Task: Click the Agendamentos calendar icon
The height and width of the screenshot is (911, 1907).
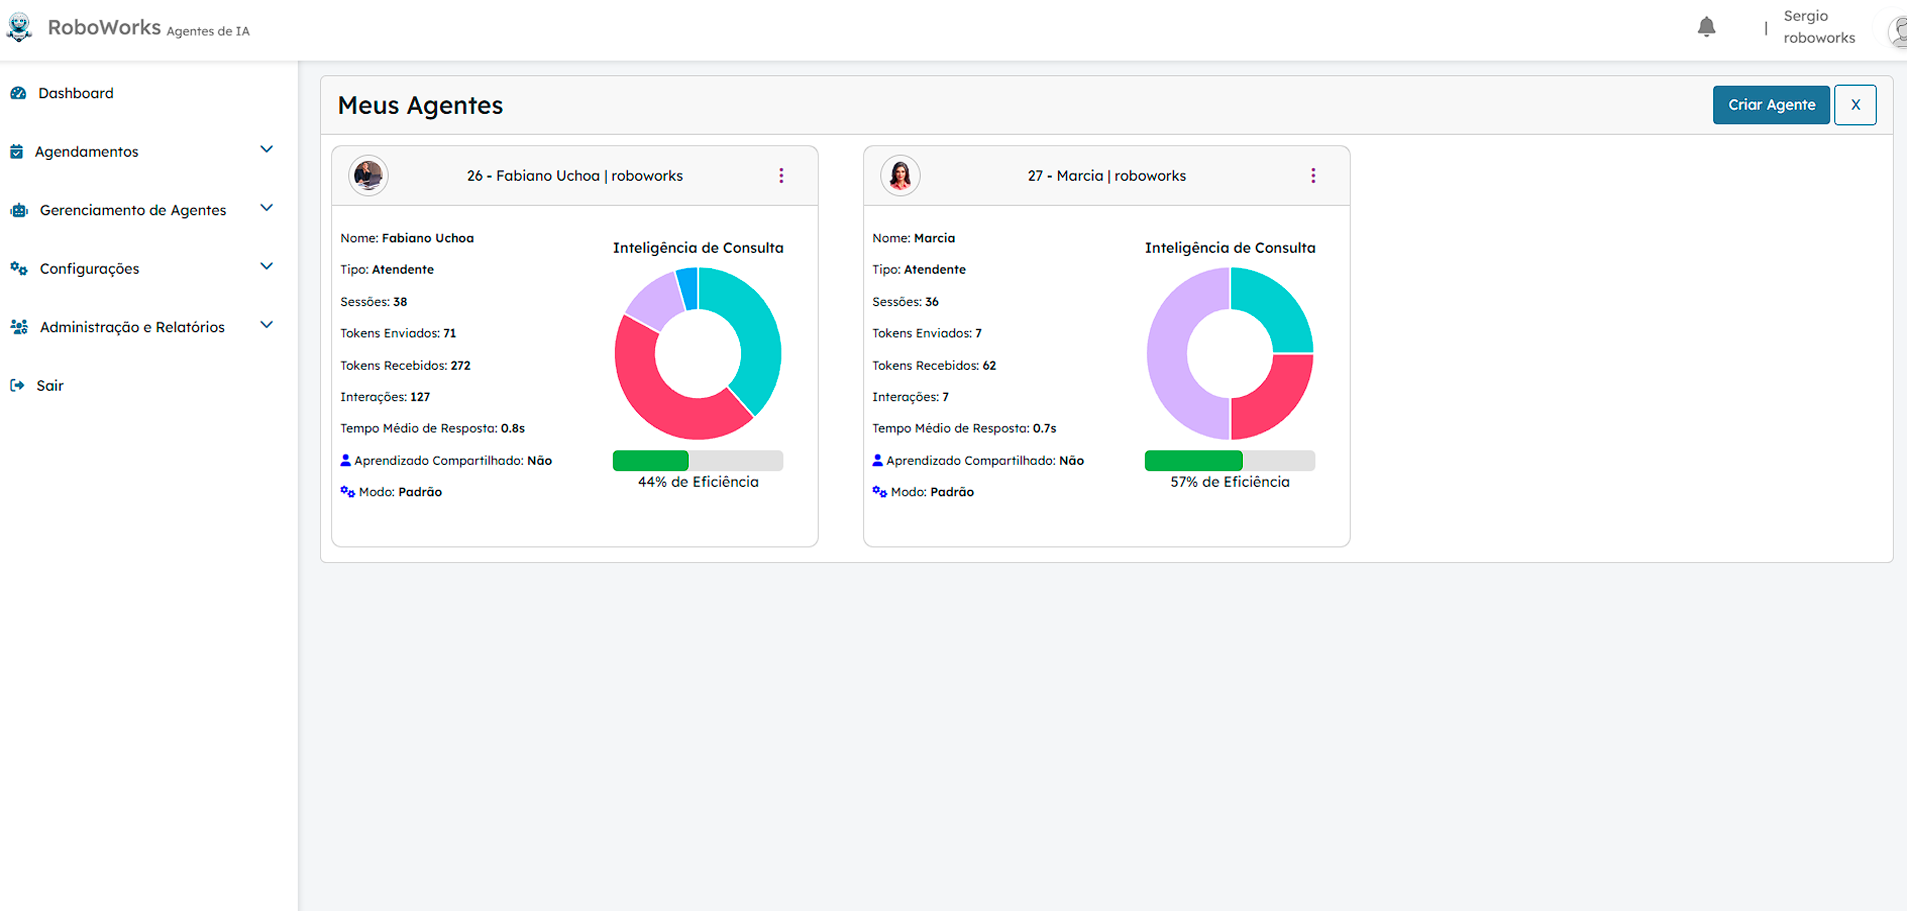Action: [x=17, y=152]
